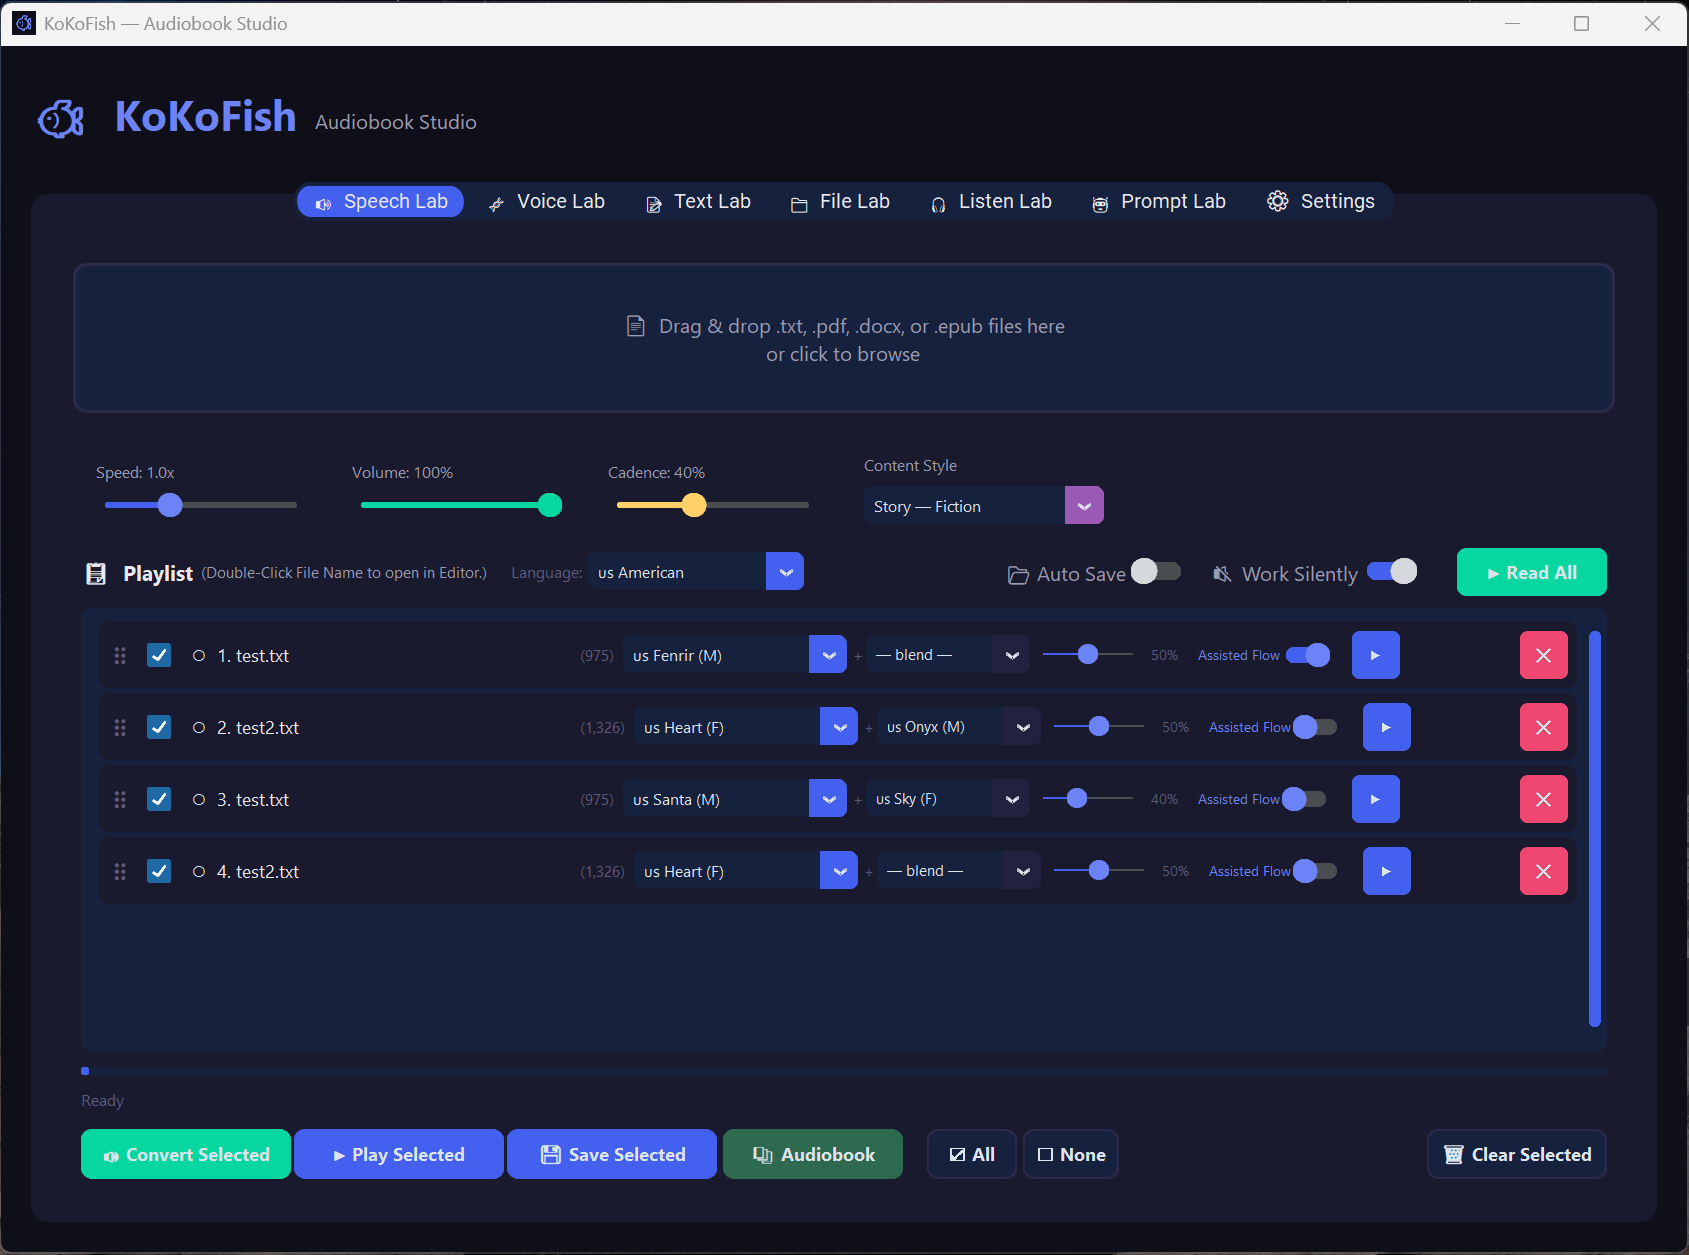Play the 2. test2.txt row

(x=1386, y=727)
